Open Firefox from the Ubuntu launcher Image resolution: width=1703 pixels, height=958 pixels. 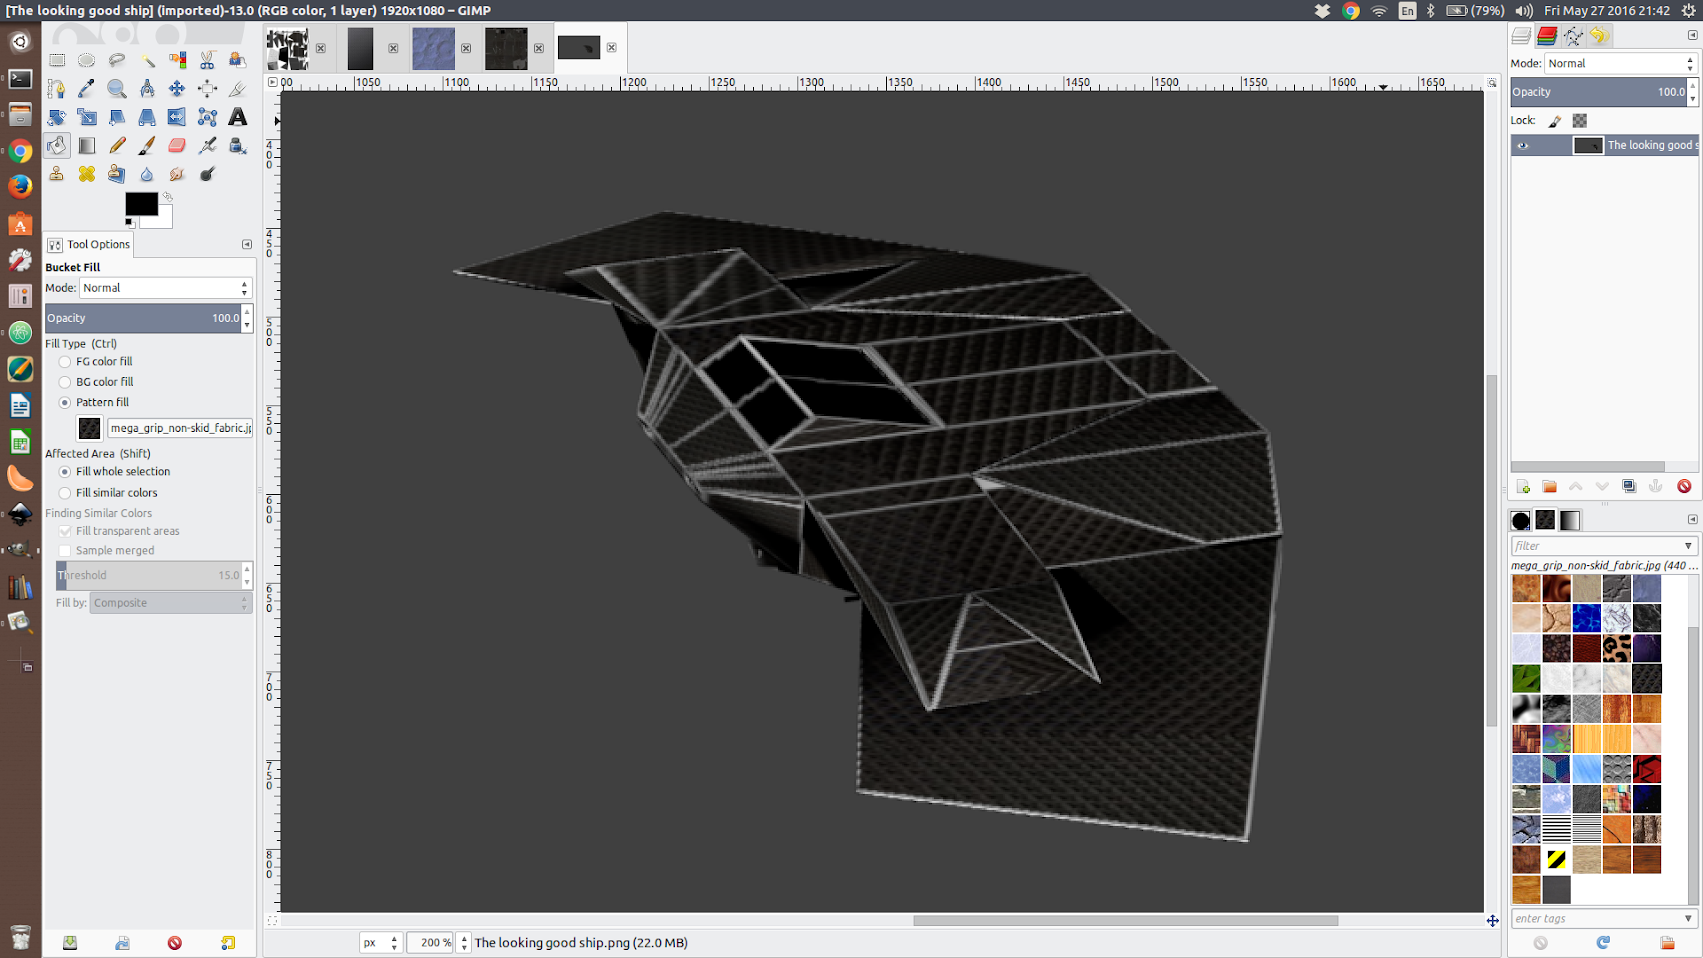pyautogui.click(x=20, y=187)
